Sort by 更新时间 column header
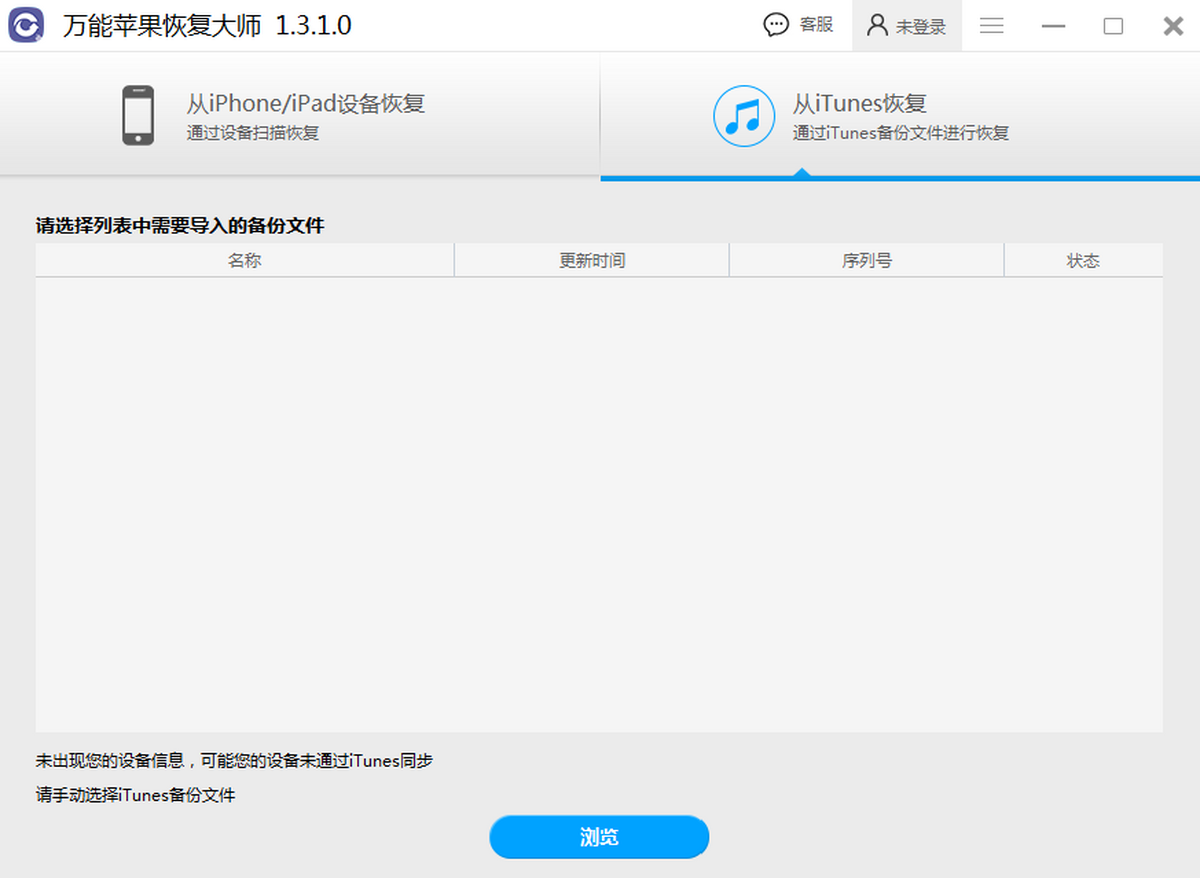Image resolution: width=1200 pixels, height=878 pixels. (592, 261)
